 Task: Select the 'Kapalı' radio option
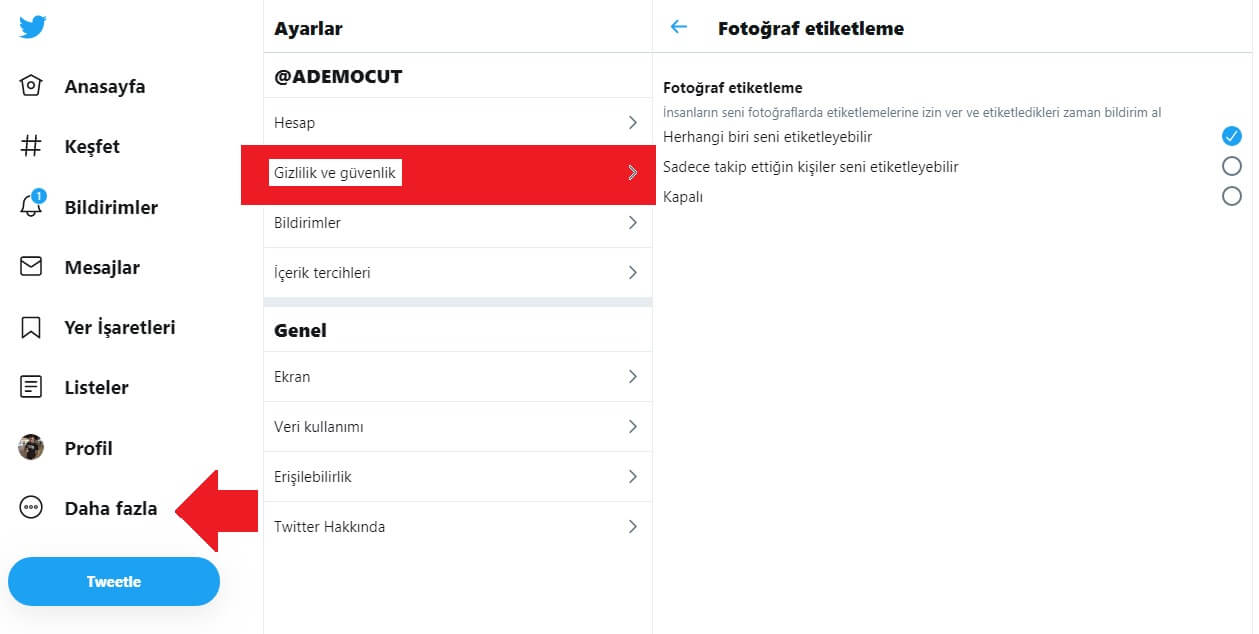point(1232,196)
